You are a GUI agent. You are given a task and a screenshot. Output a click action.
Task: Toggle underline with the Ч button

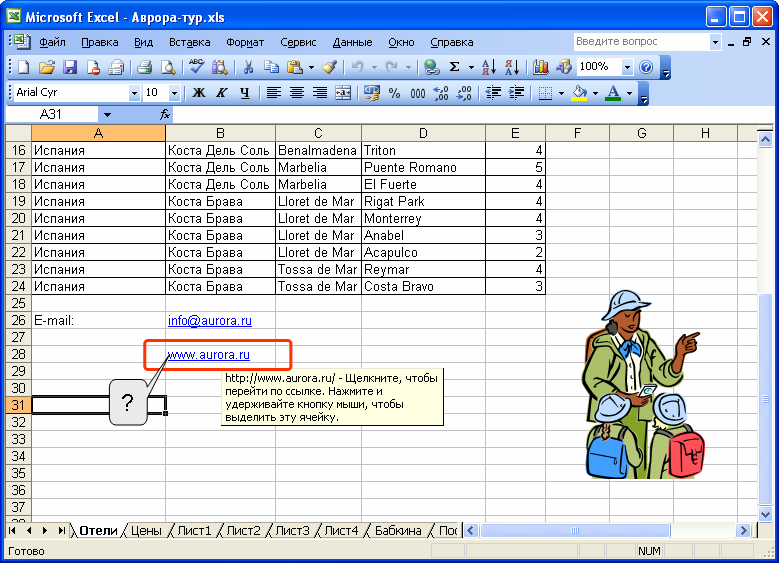click(x=244, y=92)
